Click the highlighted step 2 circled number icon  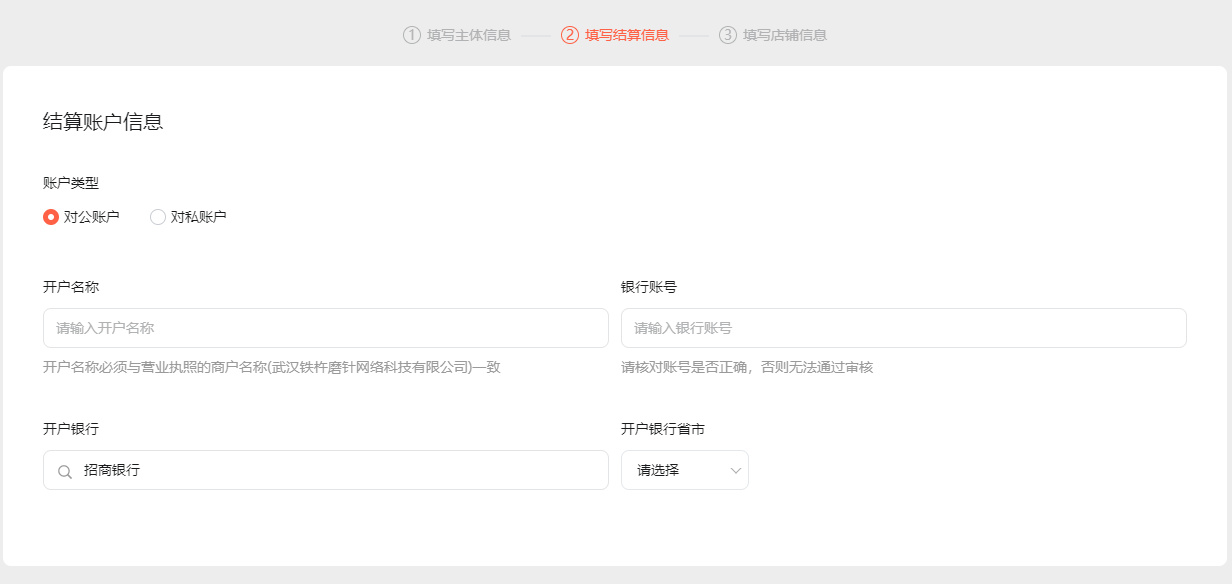[570, 35]
